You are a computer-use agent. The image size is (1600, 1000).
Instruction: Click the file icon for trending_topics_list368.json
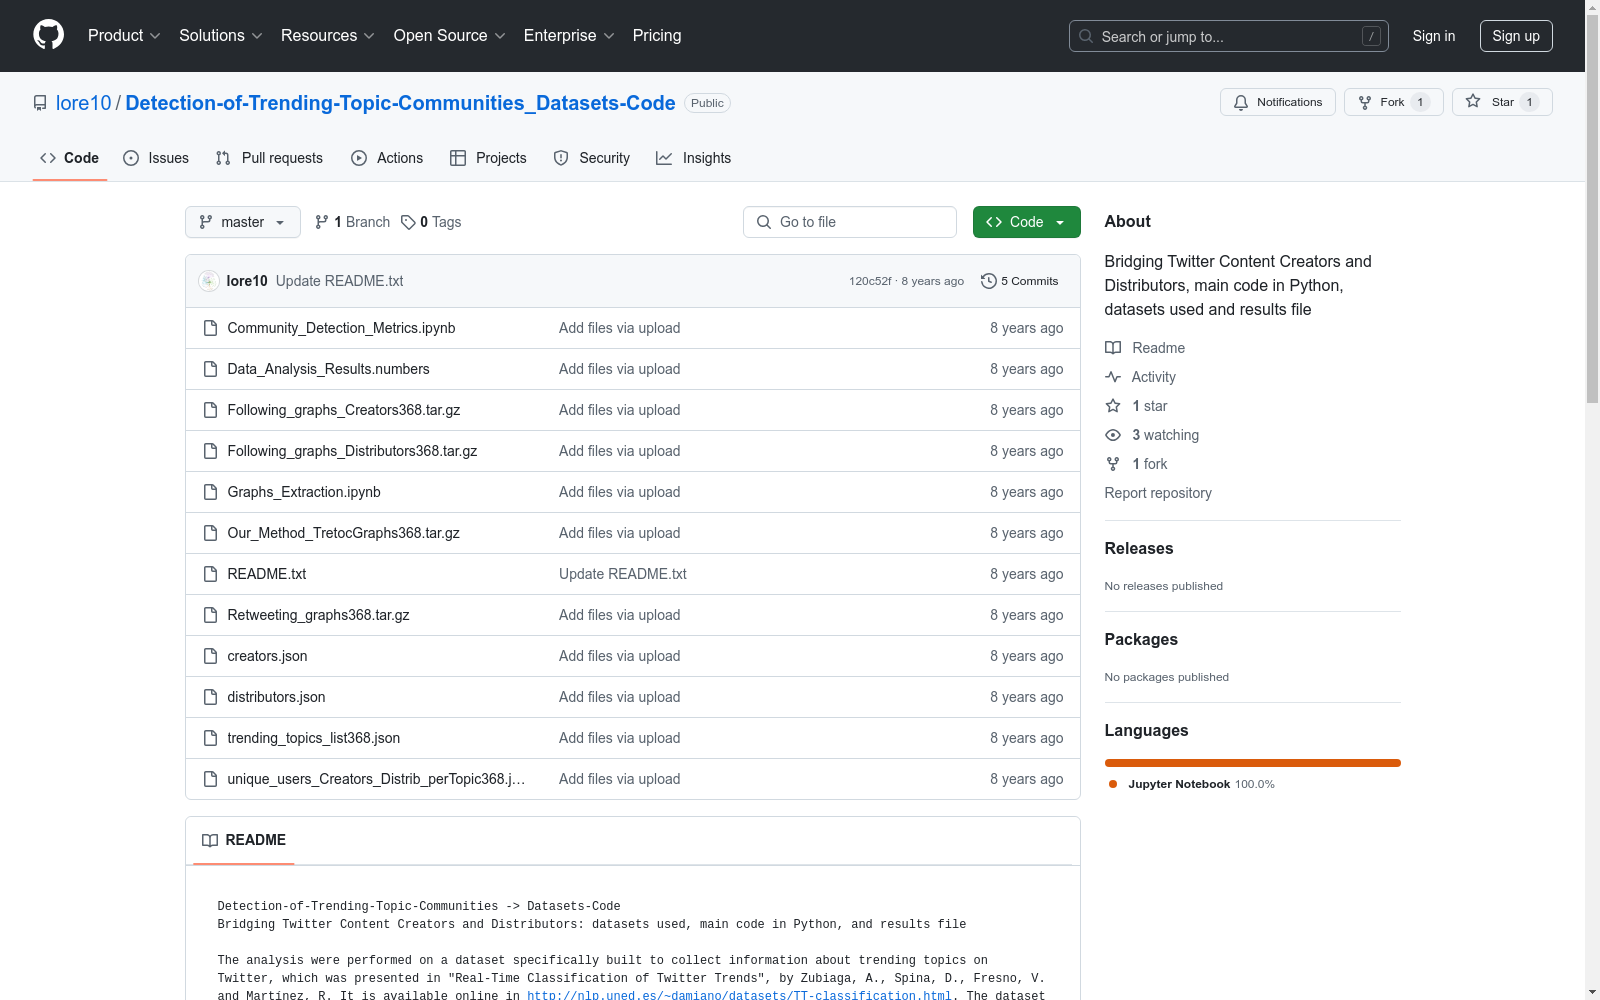pos(210,738)
